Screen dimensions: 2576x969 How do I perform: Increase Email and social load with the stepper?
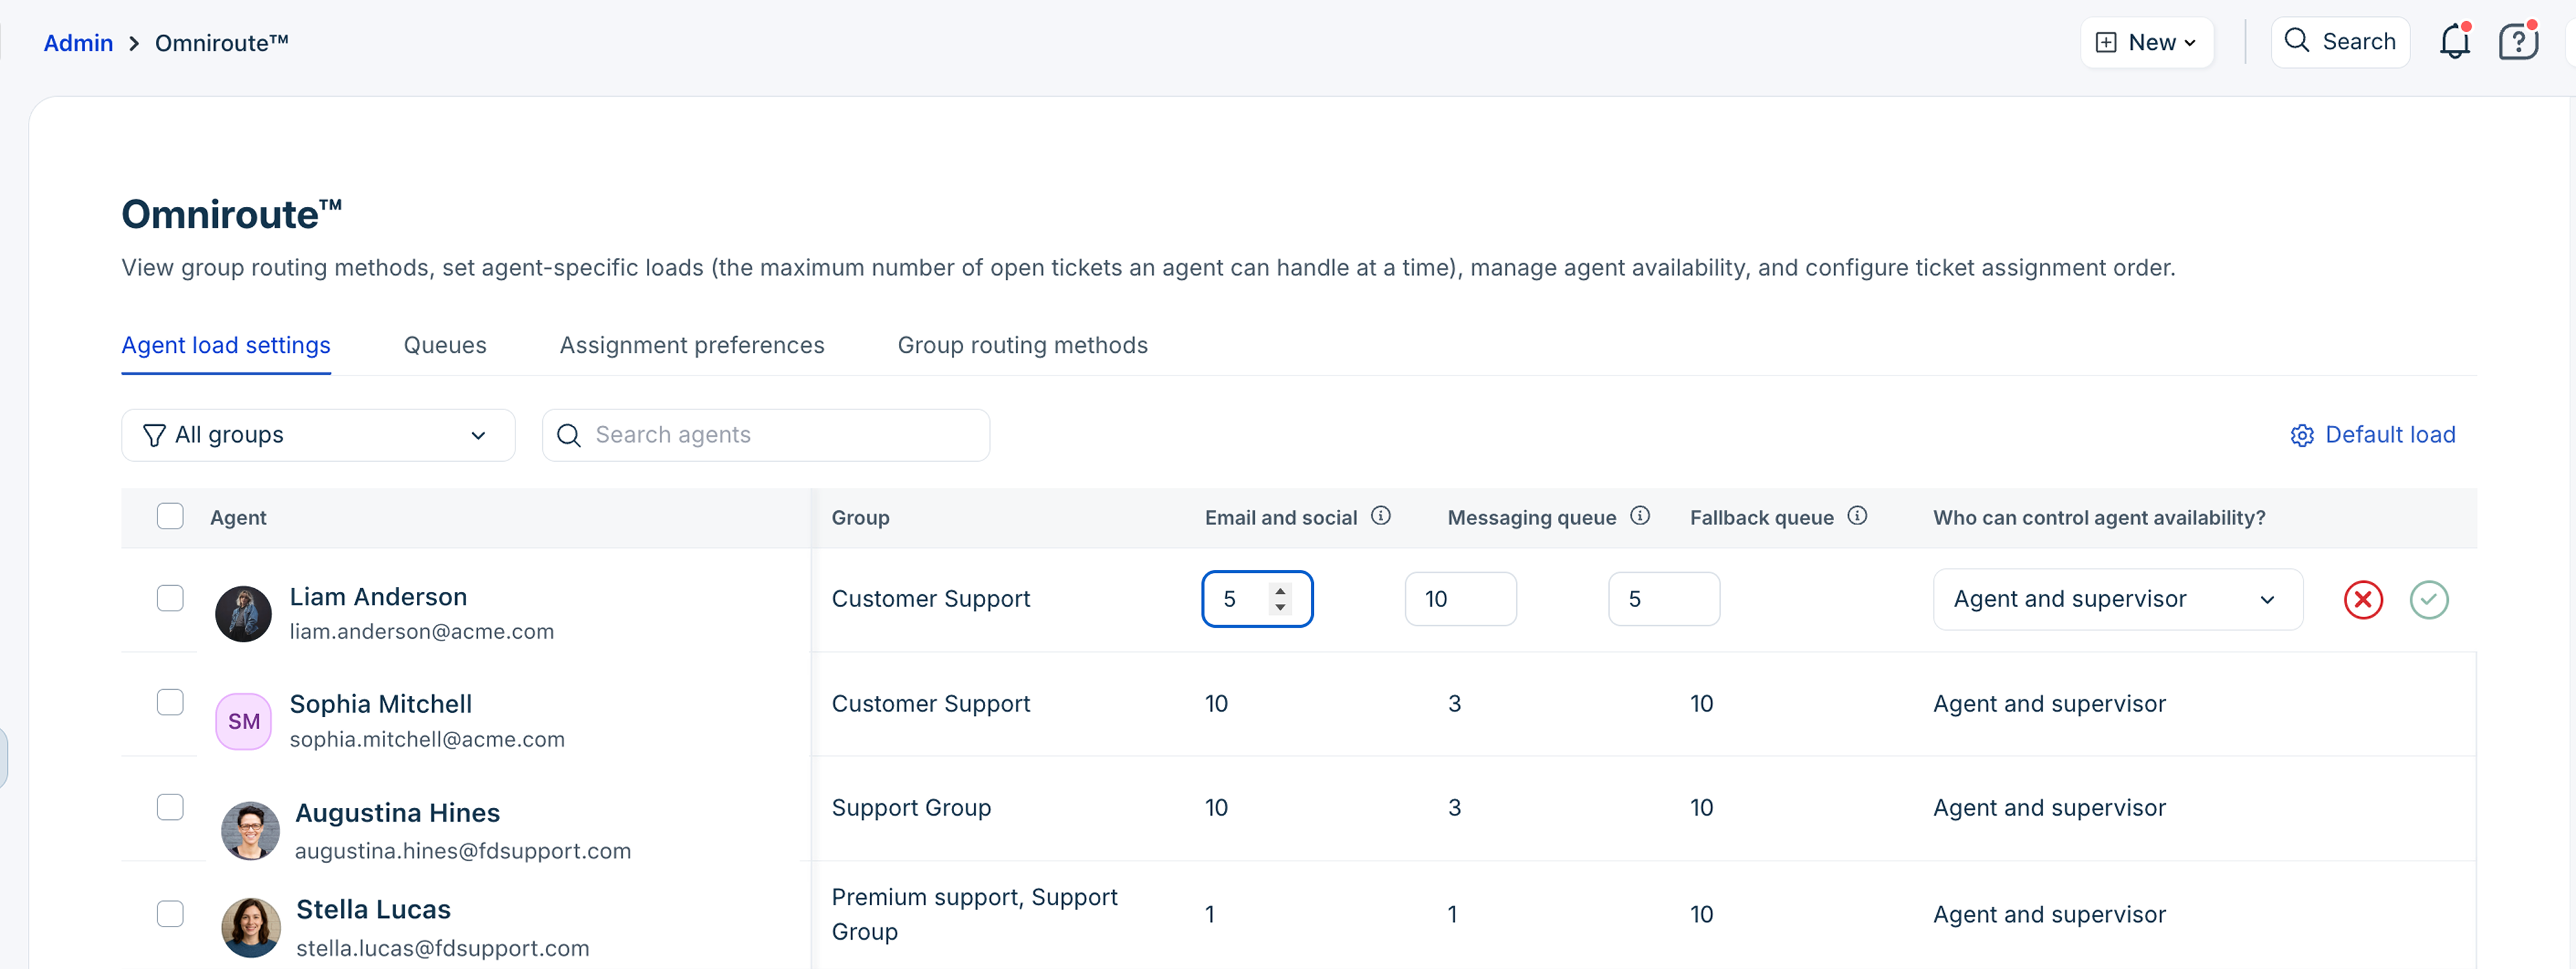[1280, 591]
